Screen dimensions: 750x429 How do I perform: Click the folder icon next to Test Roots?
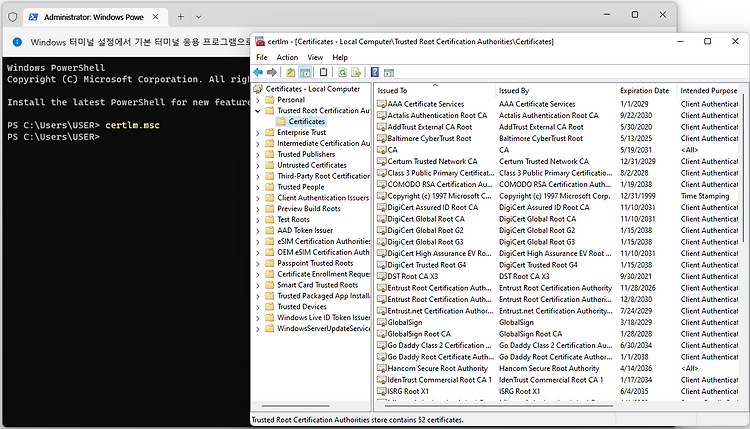[x=269, y=219]
